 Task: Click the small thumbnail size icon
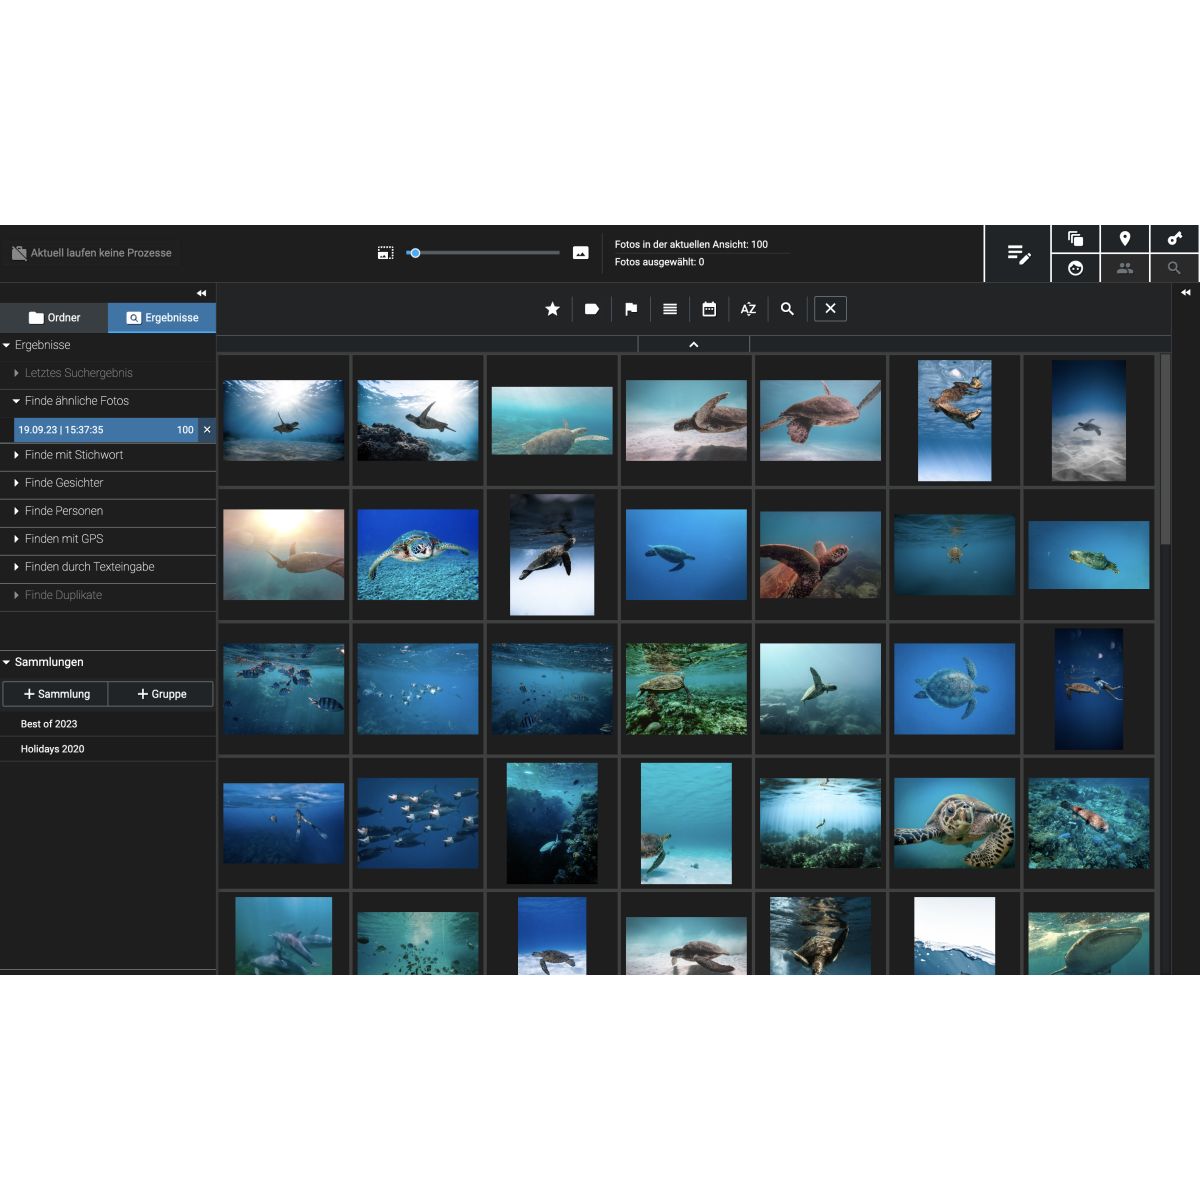point(385,253)
